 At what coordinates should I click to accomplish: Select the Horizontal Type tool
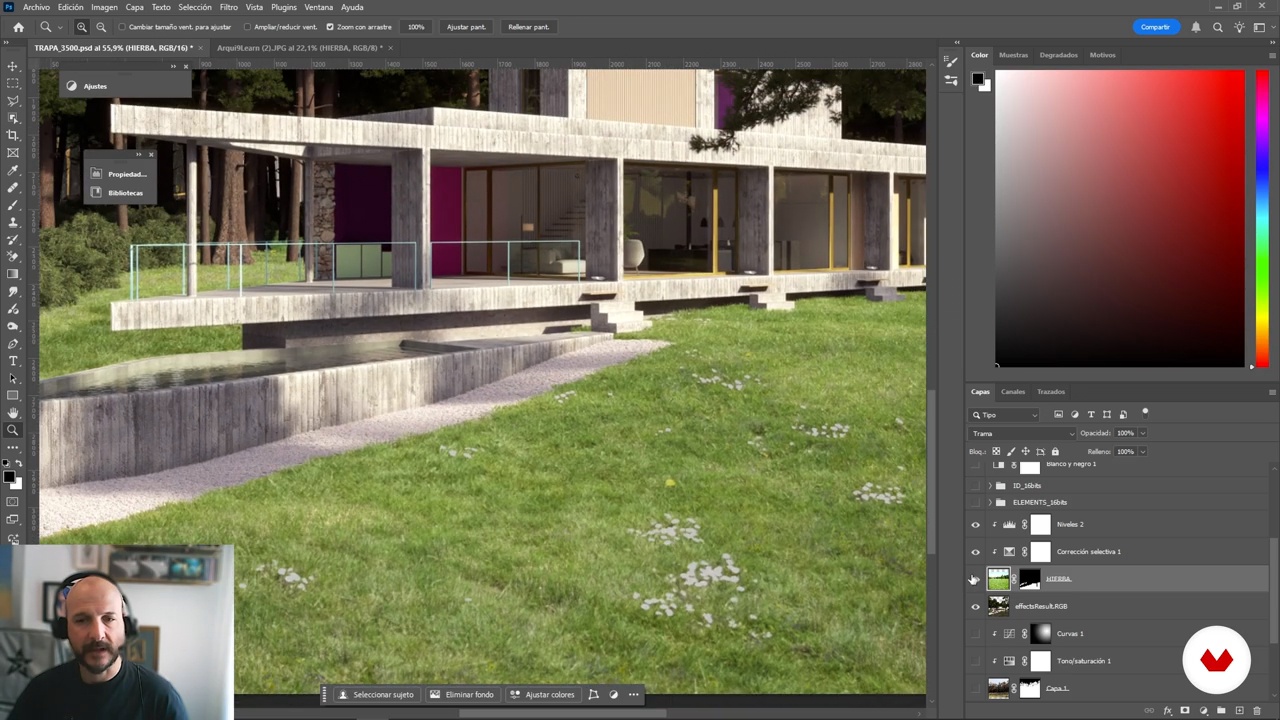13,361
